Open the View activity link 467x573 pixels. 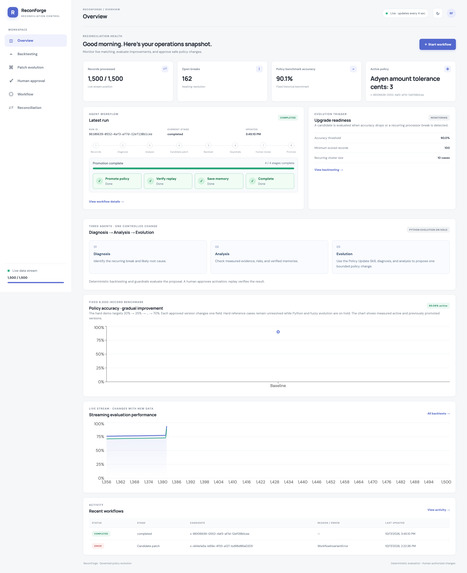438,510
